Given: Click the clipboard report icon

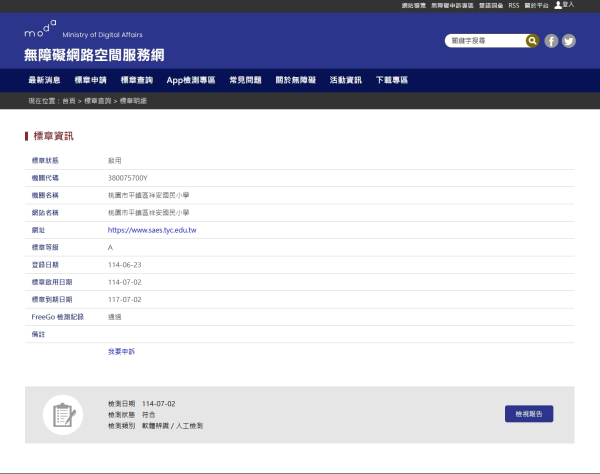Looking at the screenshot, I should (x=63, y=415).
